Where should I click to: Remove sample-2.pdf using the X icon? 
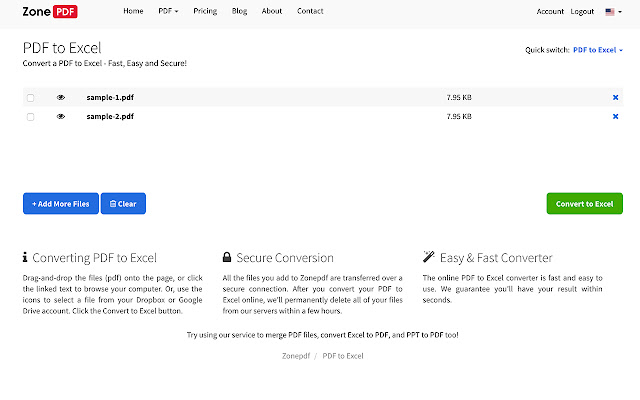click(x=615, y=117)
